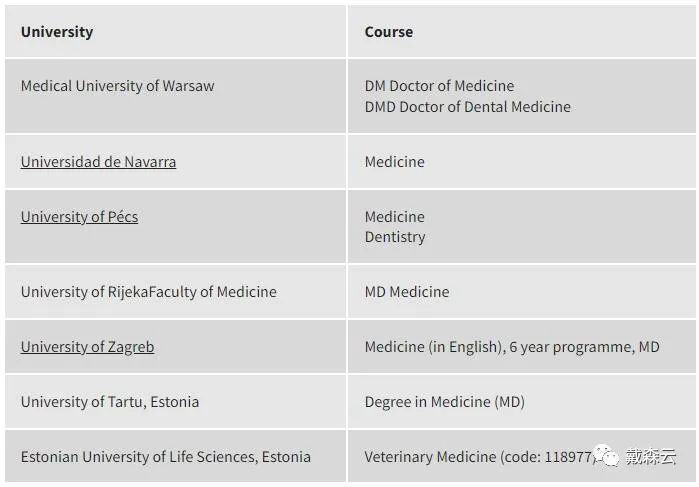
Task: Open the University of Pécs link
Action: tap(79, 217)
